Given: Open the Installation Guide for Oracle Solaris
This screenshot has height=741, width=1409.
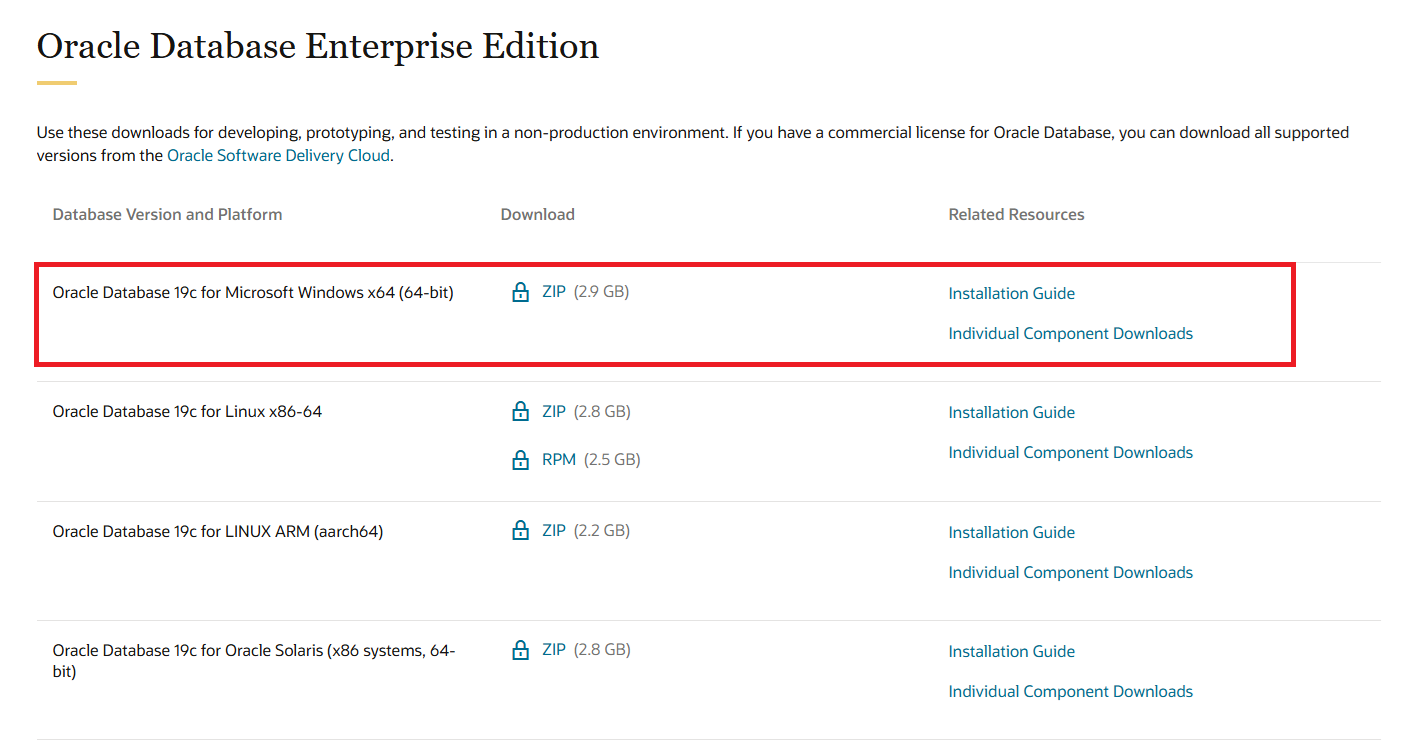Looking at the screenshot, I should pyautogui.click(x=1012, y=651).
